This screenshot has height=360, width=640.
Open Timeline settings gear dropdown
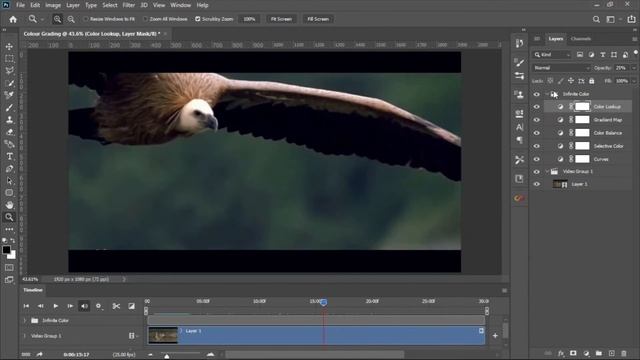(99, 306)
